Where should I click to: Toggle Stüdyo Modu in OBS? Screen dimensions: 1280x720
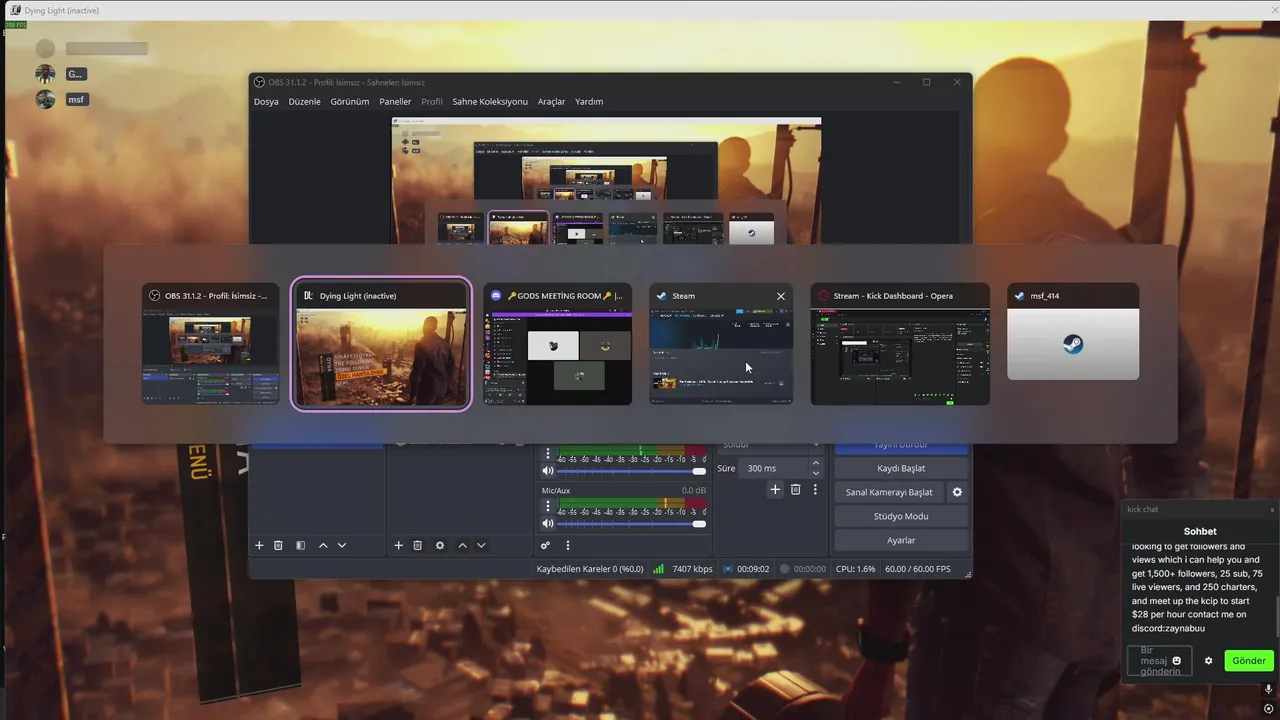[901, 516]
